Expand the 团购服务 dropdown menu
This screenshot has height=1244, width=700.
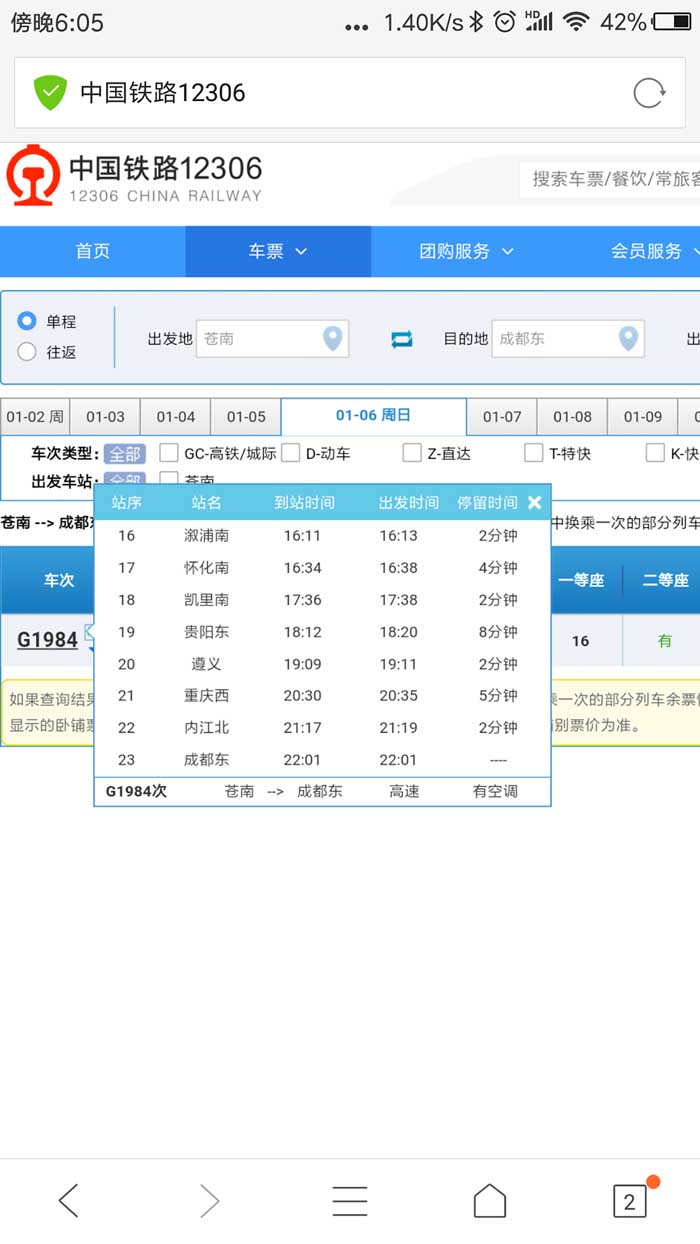(466, 252)
